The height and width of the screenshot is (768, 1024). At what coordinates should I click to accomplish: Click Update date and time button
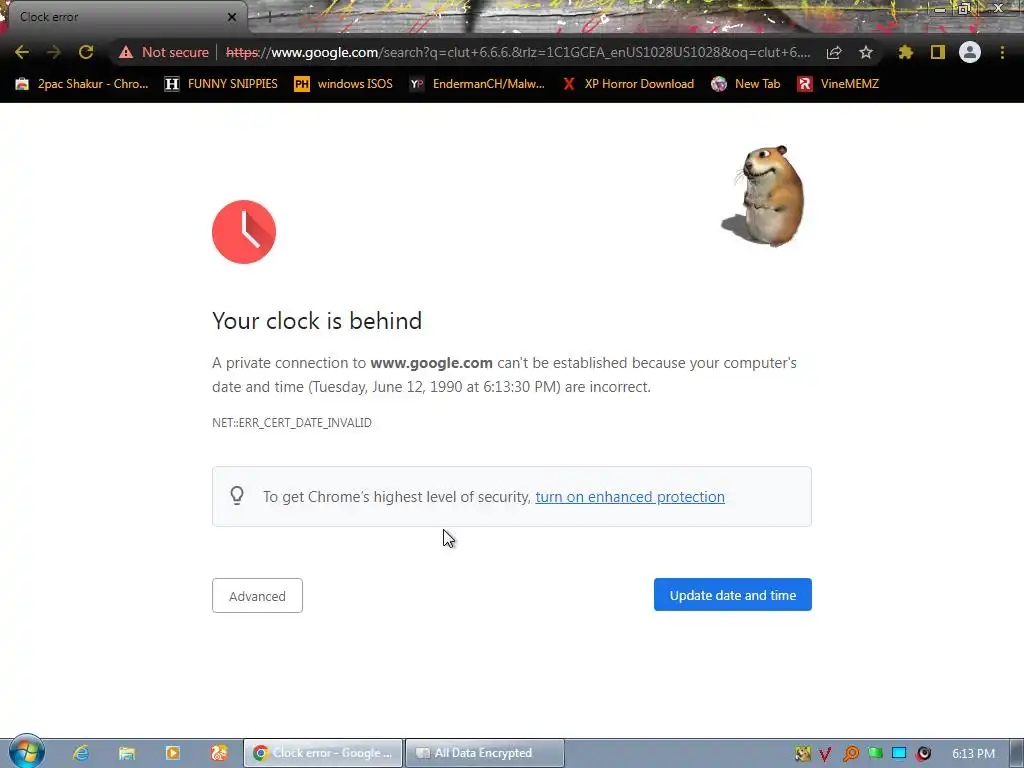tap(733, 595)
